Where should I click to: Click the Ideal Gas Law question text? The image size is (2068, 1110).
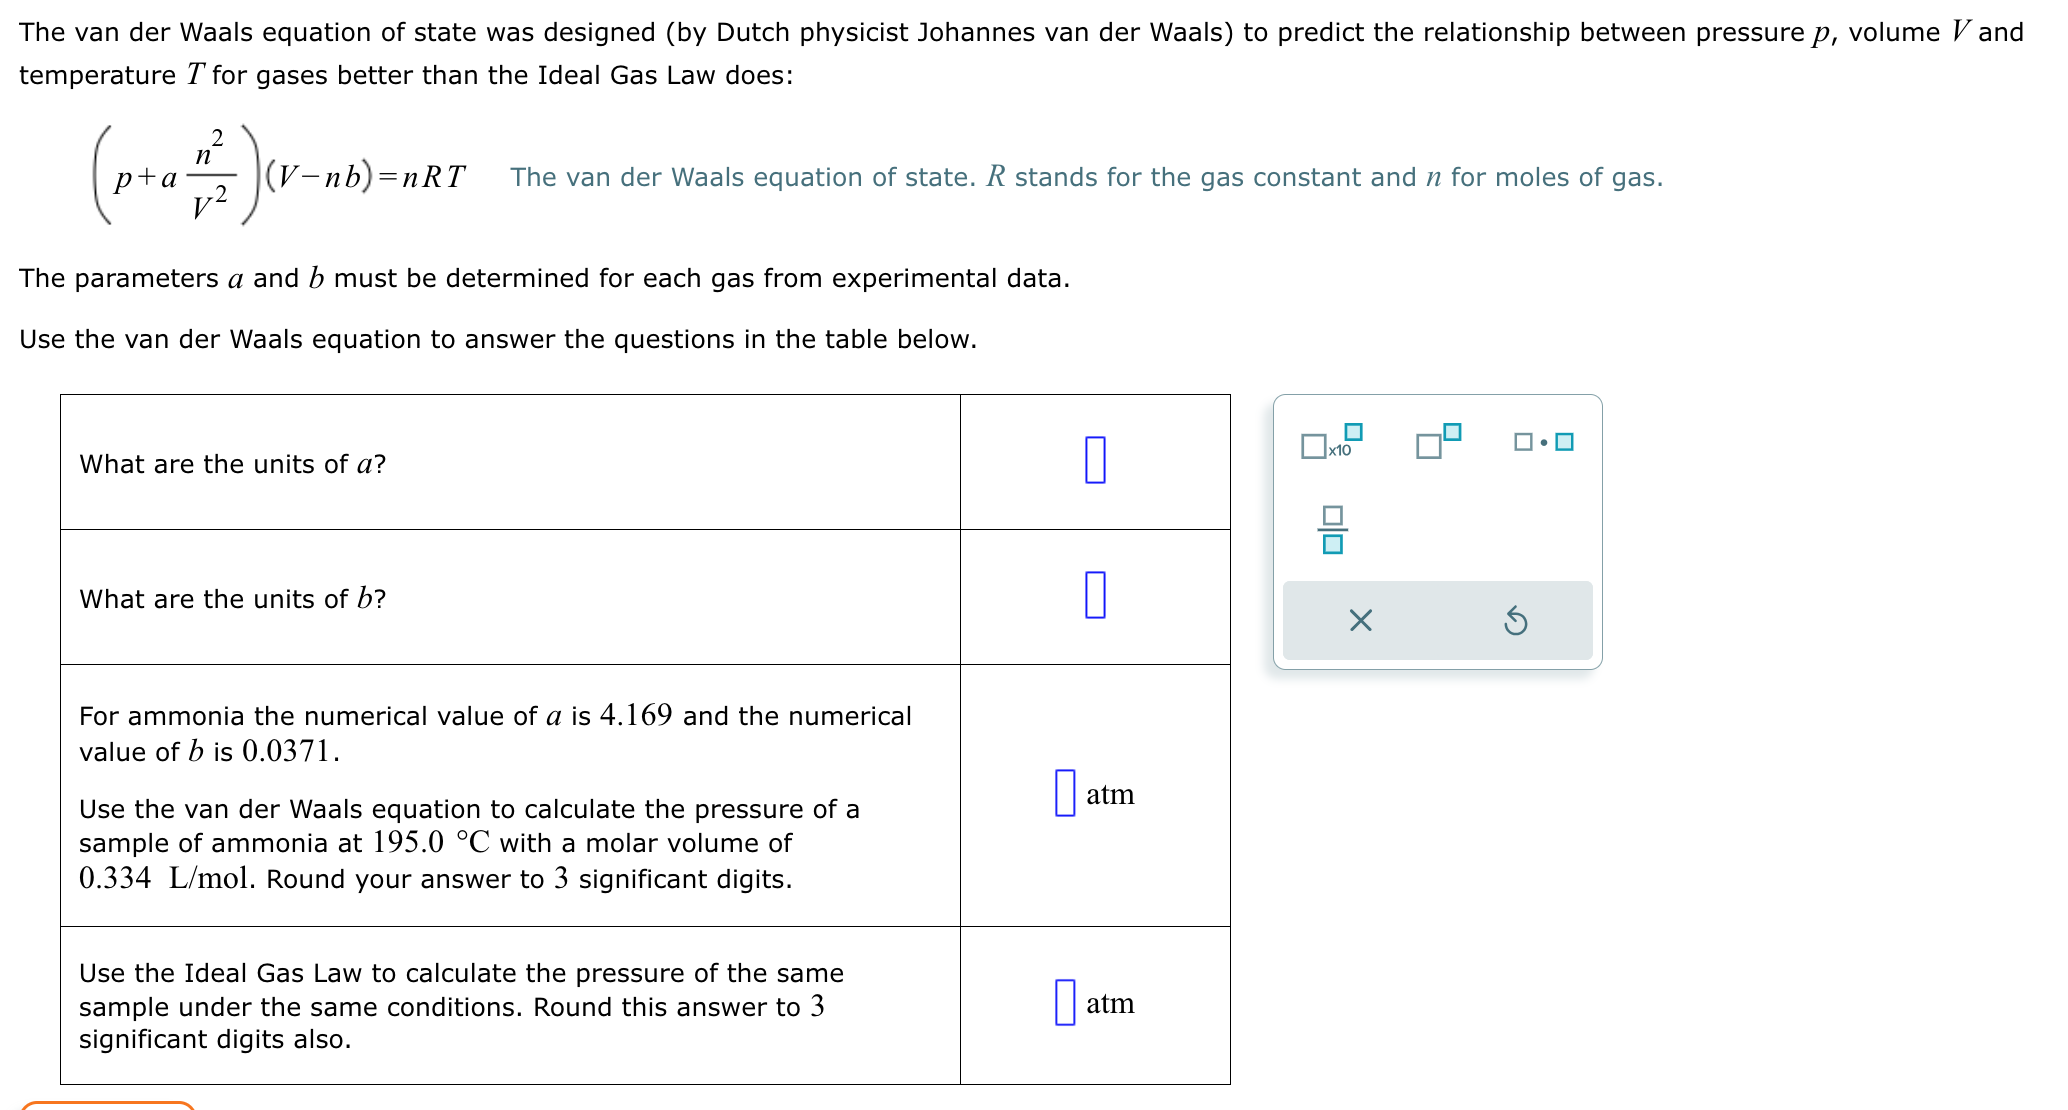coord(460,1006)
